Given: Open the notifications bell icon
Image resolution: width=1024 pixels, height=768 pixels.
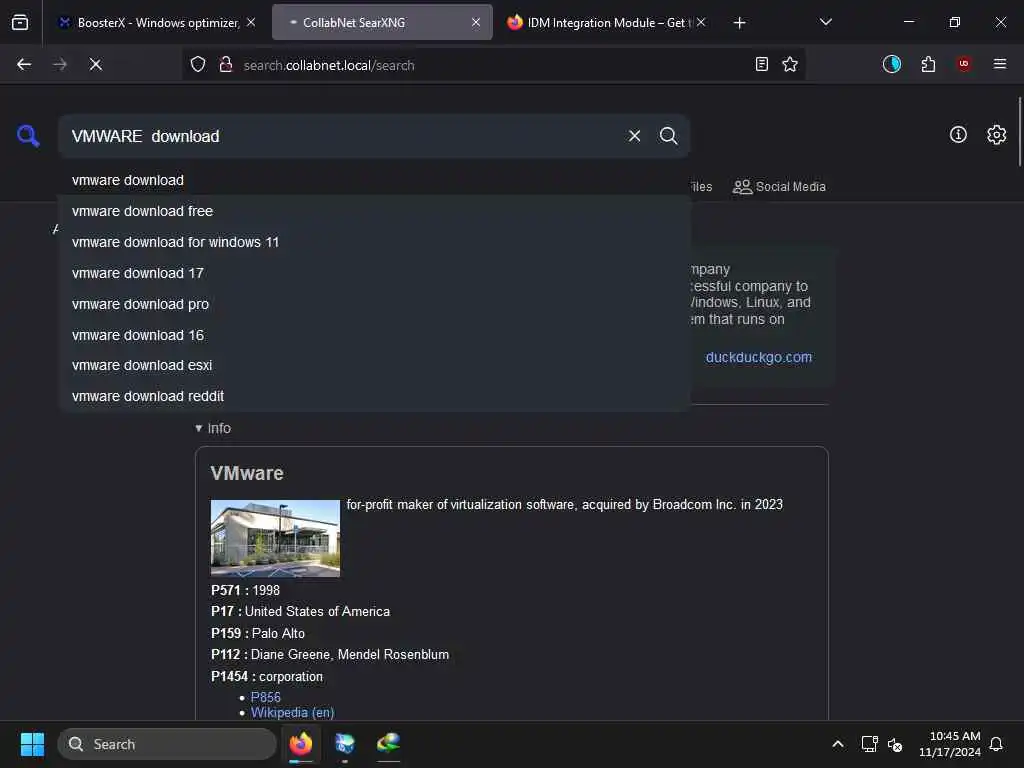Looking at the screenshot, I should [x=996, y=744].
